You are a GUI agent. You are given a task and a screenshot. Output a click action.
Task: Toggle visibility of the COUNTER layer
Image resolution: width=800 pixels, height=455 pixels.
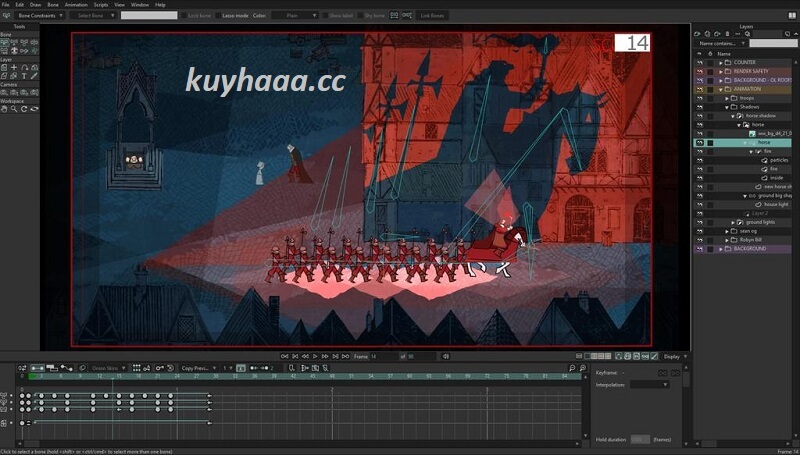(699, 62)
